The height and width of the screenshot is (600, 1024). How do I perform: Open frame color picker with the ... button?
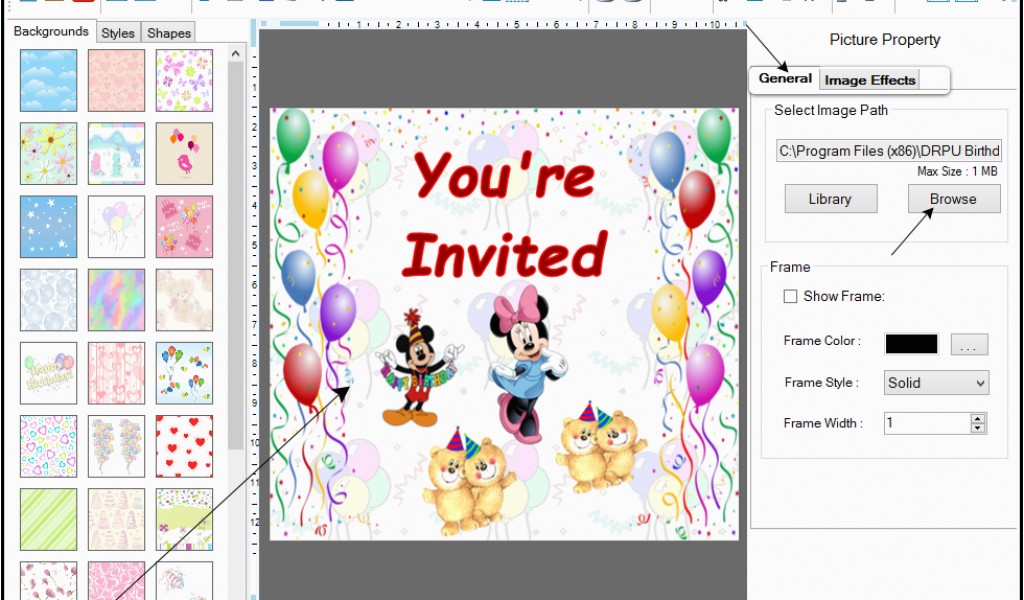[x=968, y=344]
